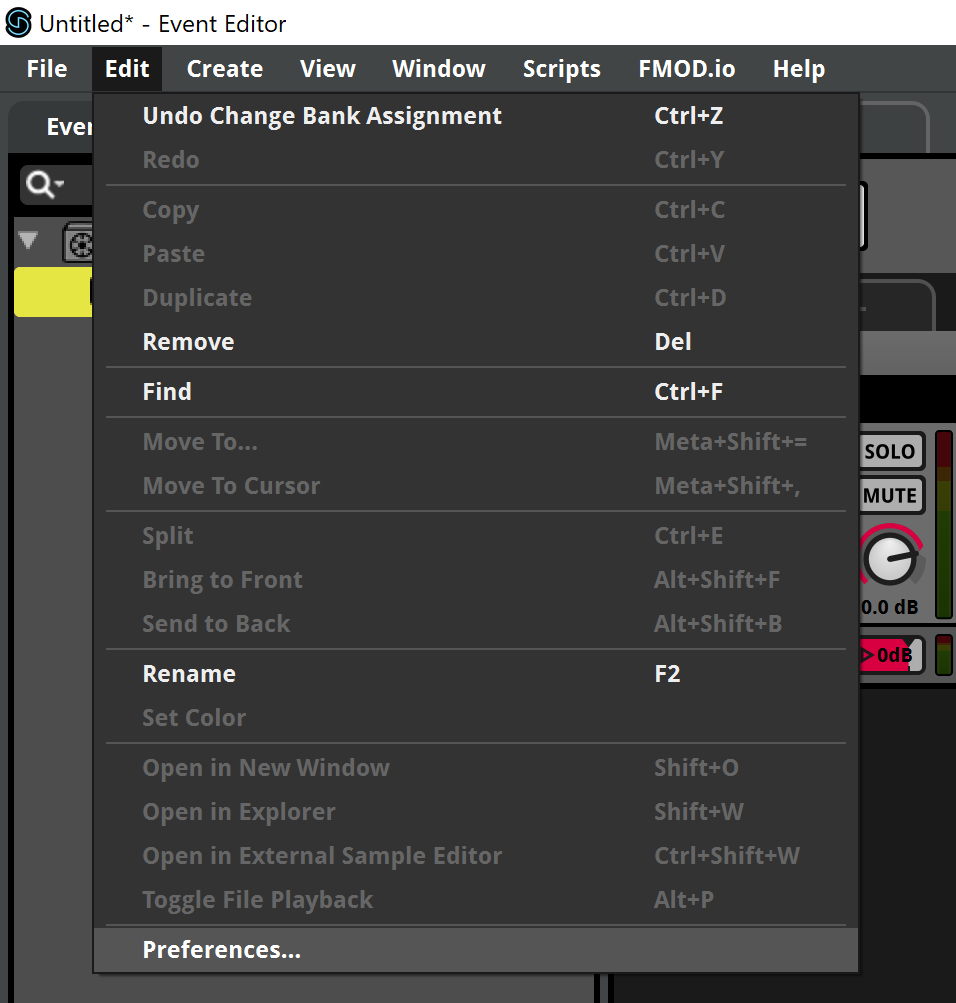Toggle the SOLO button on the track
This screenshot has width=956, height=1003.
tap(891, 452)
